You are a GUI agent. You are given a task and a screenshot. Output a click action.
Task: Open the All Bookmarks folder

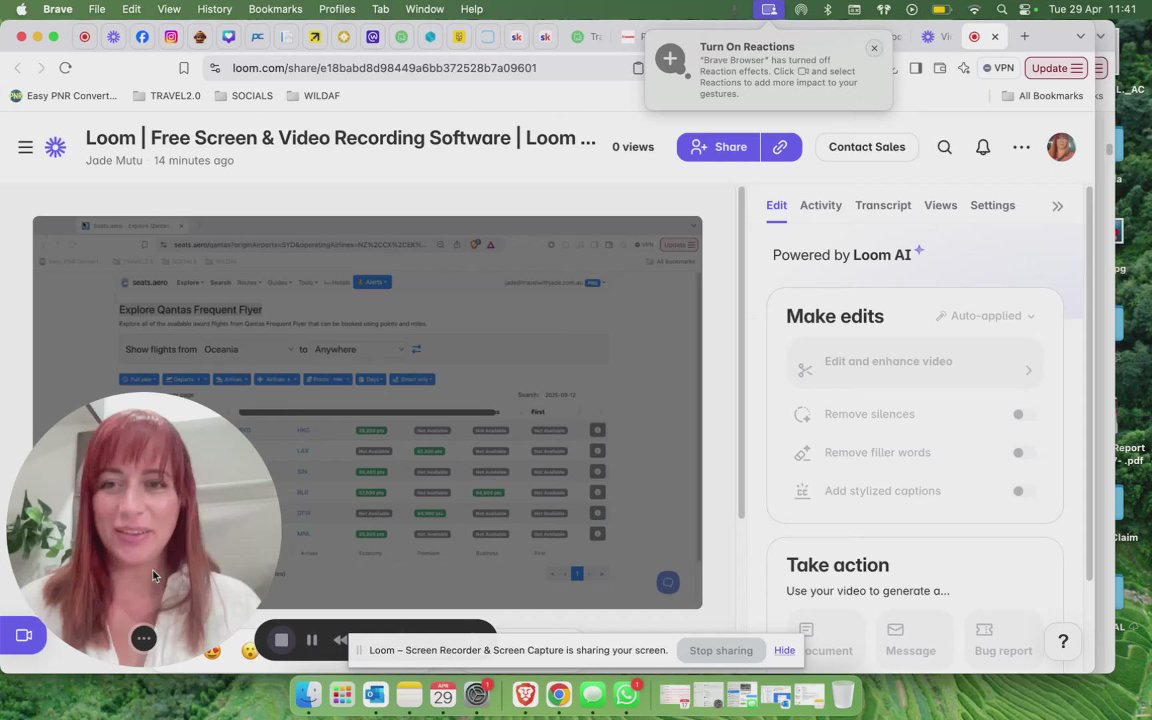pos(1042,96)
